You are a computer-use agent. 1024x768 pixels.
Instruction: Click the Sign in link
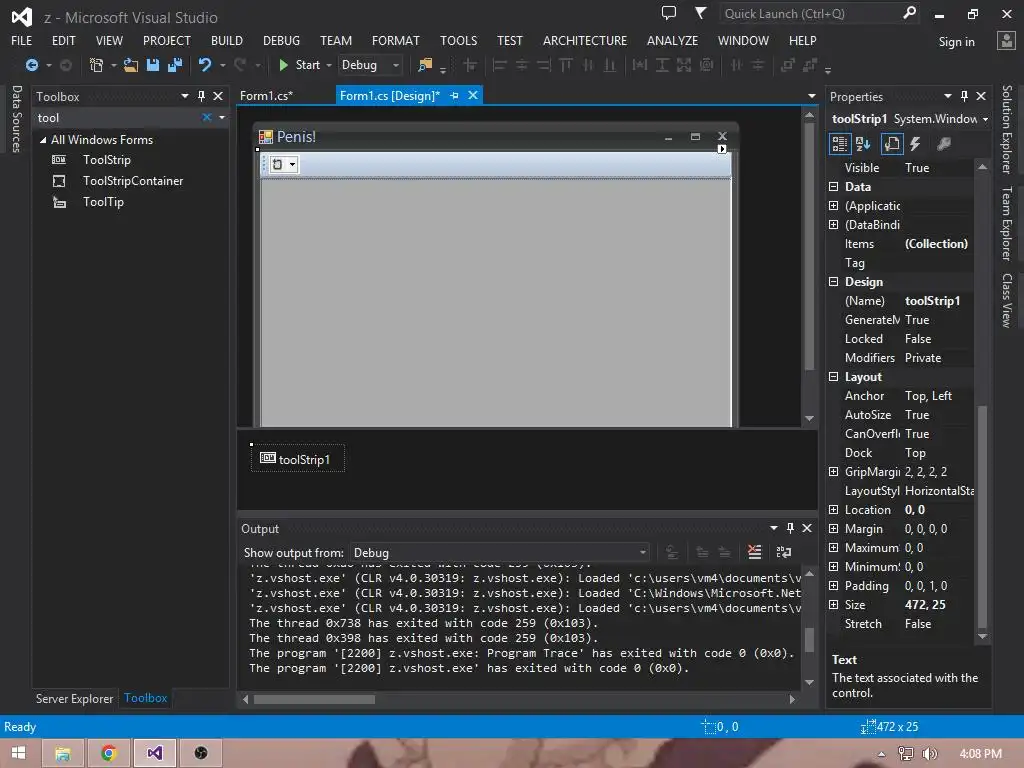[x=957, y=42]
